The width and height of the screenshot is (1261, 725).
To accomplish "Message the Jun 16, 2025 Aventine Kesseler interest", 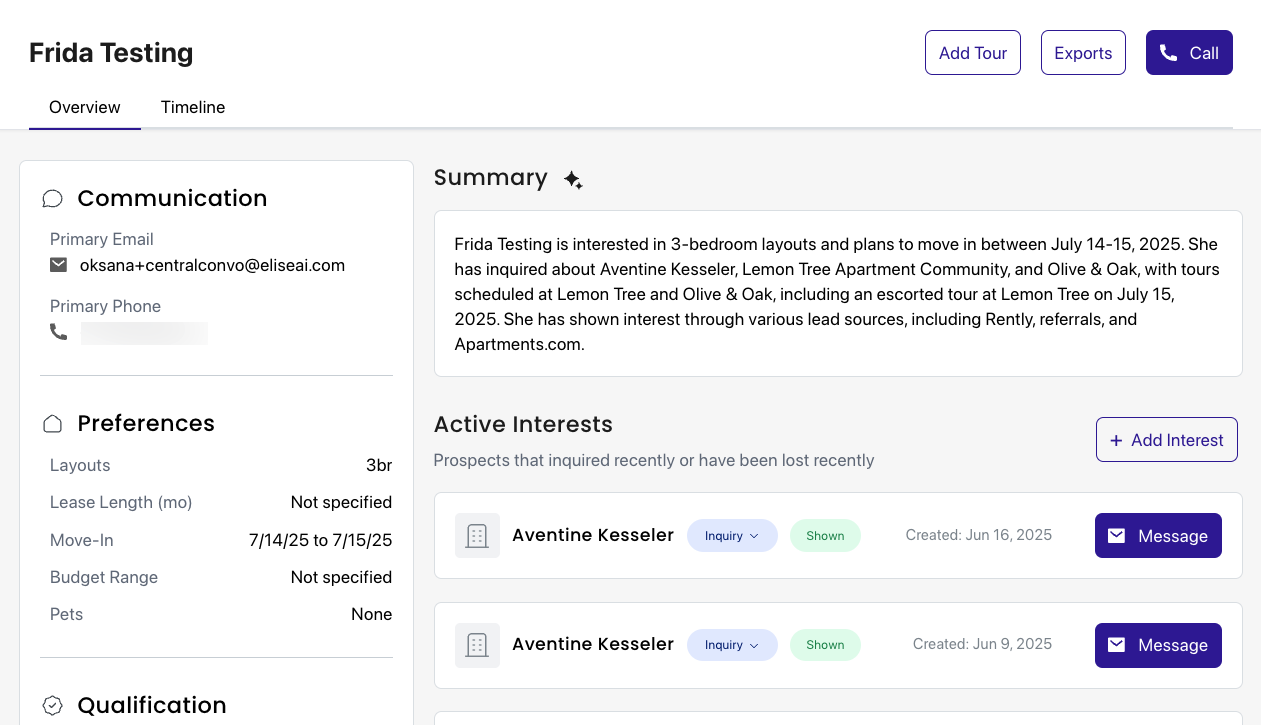I will point(1158,536).
